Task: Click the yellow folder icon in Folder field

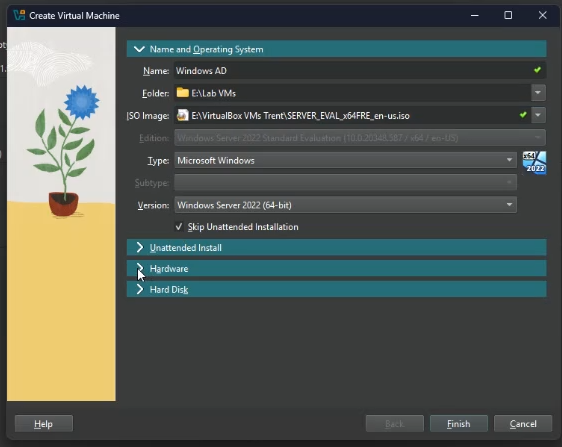Action: [x=182, y=92]
